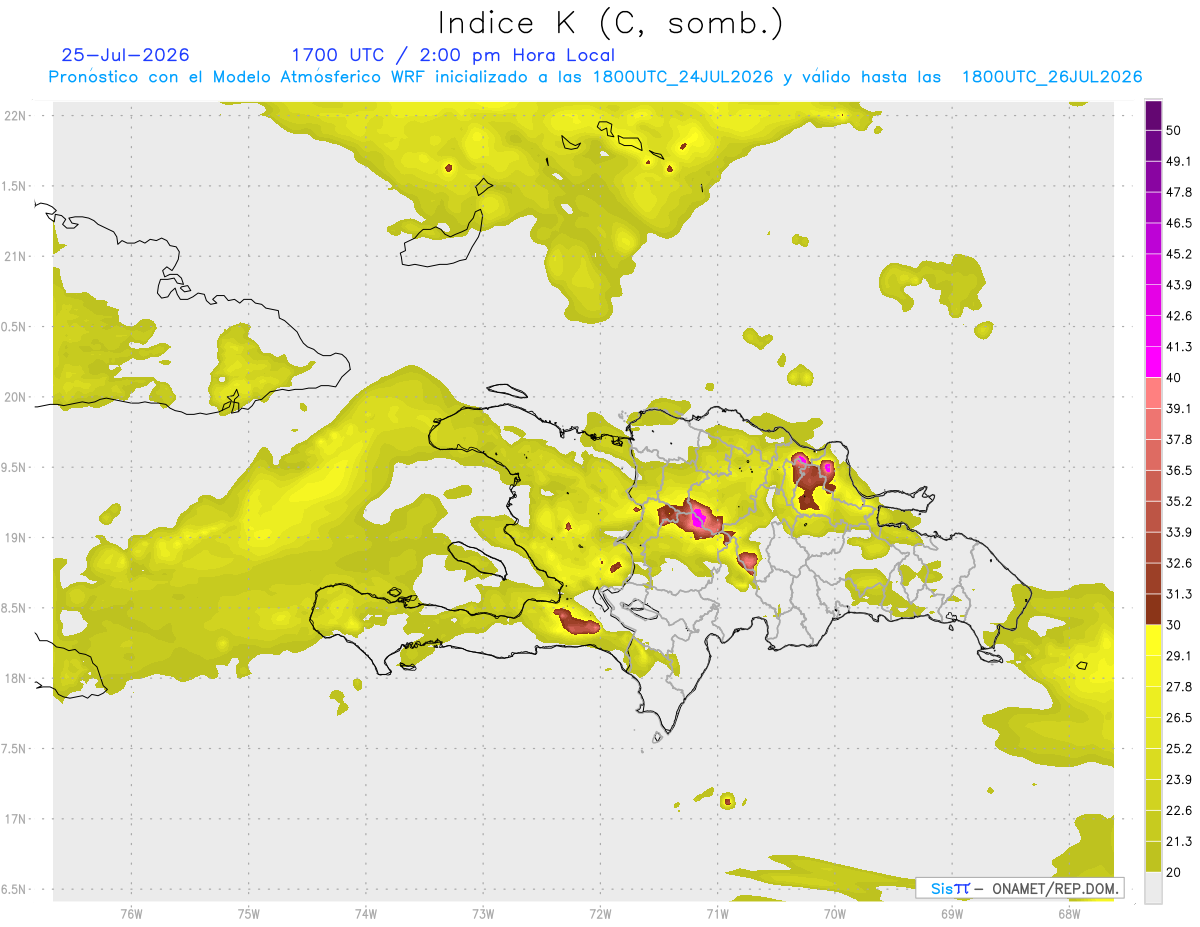Click the colorbar value "37.8"
Viewport: 1200px width, 927px height.
click(x=1179, y=439)
